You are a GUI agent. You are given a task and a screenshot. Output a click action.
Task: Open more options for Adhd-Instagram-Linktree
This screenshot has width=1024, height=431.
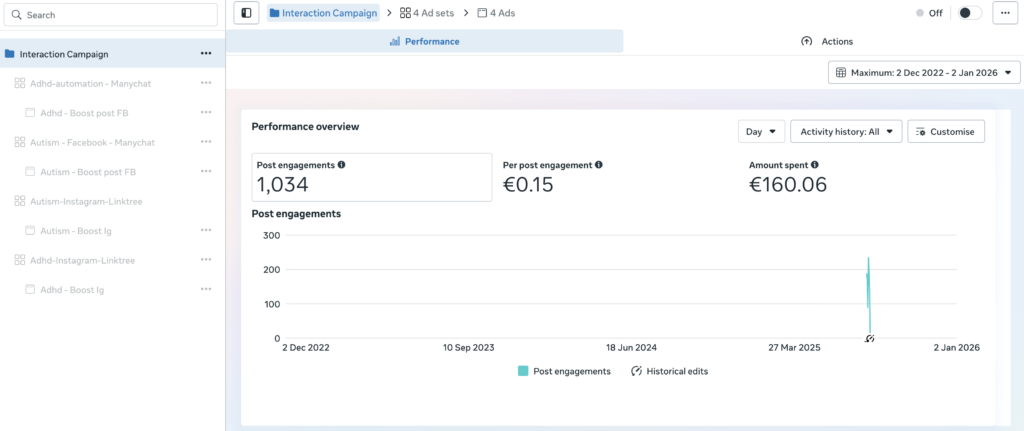click(206, 259)
